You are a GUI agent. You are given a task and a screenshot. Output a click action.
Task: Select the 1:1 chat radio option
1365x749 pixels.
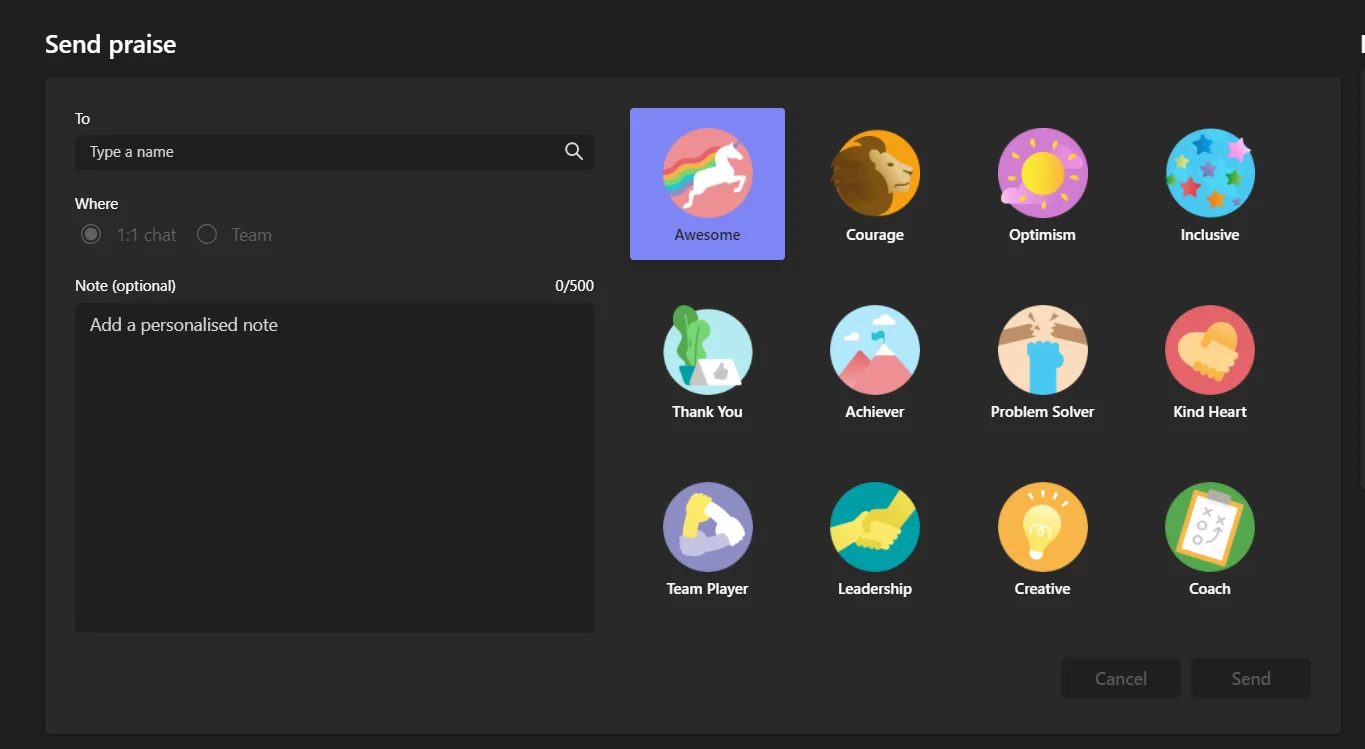91,235
